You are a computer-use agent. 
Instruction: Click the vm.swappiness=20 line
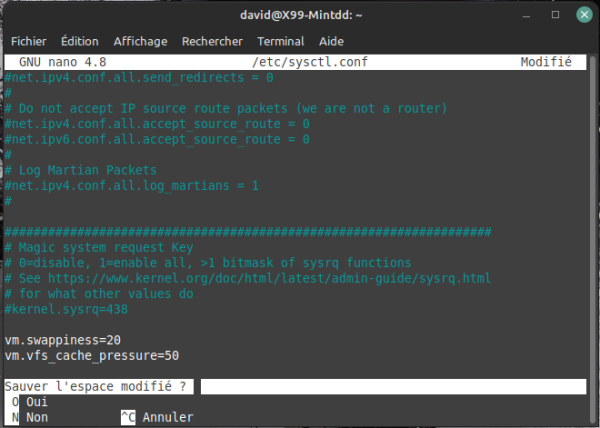point(62,340)
